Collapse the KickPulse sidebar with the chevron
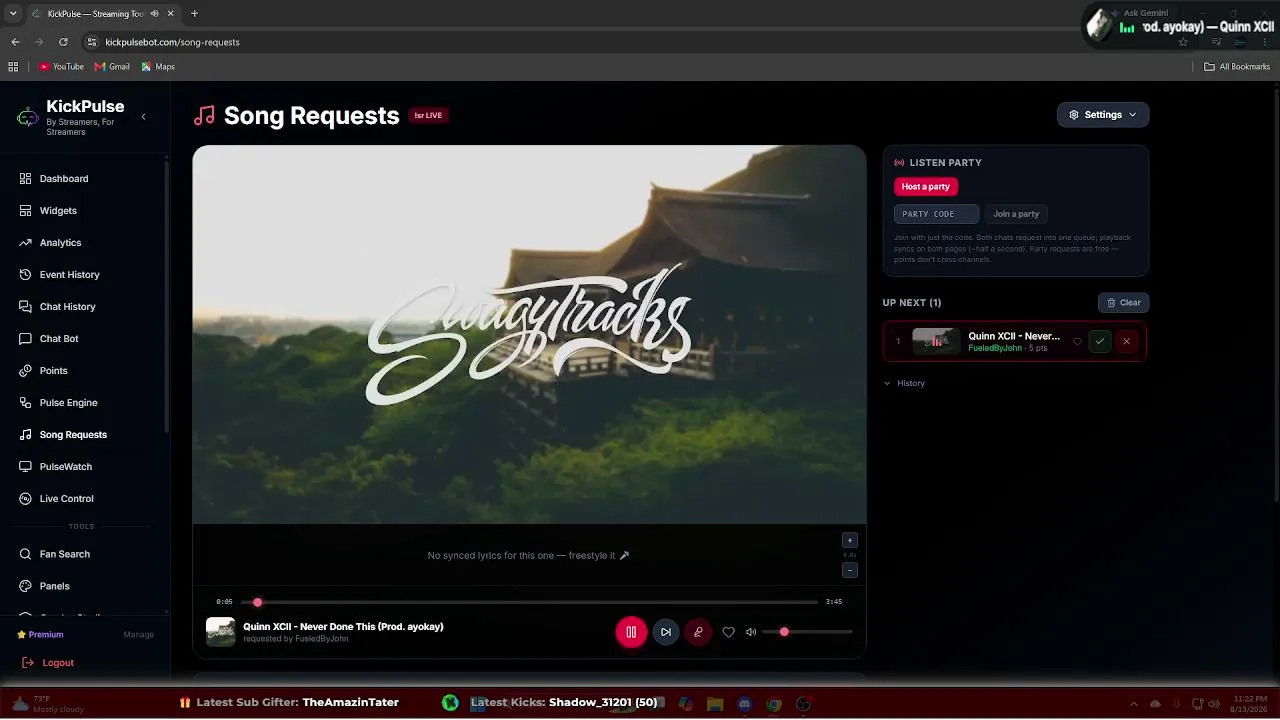Screen dimensions: 1280x720 click(143, 117)
